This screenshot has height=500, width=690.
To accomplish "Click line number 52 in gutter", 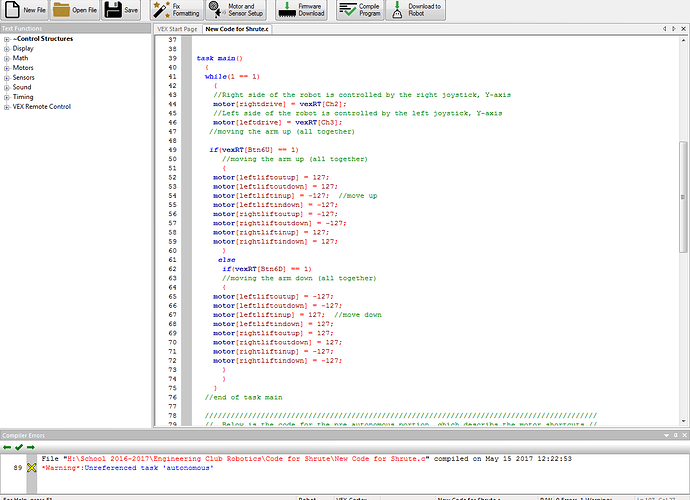I will (x=172, y=177).
